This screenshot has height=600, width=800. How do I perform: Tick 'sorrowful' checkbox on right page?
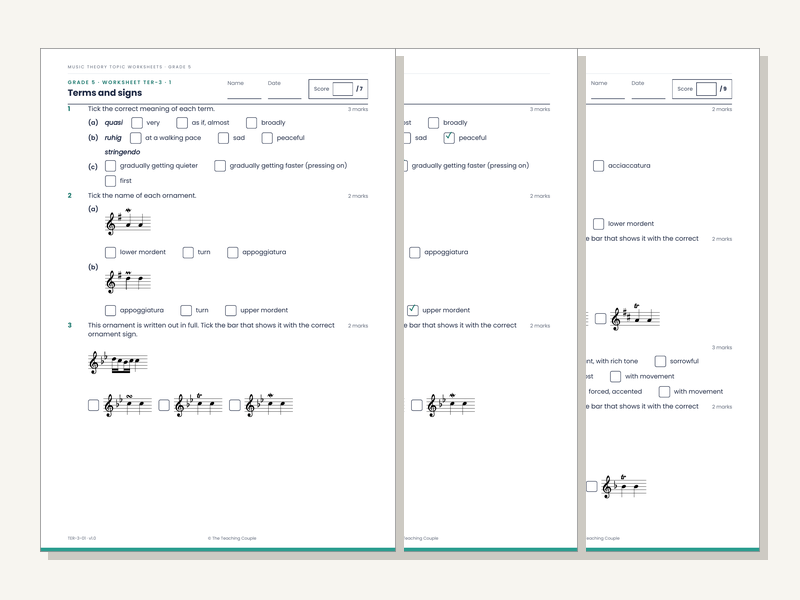pos(660,362)
